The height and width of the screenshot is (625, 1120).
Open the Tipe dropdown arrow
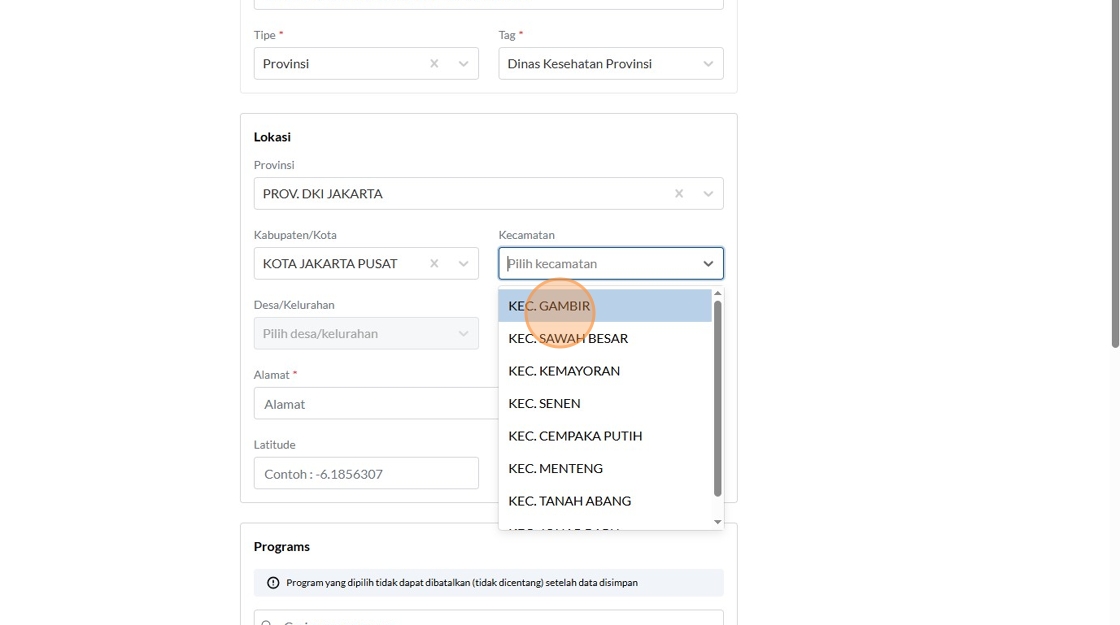coord(463,64)
